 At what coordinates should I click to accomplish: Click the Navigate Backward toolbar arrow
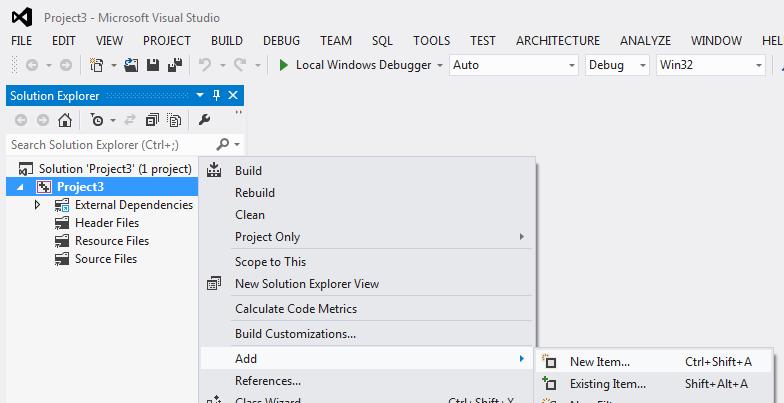32,65
